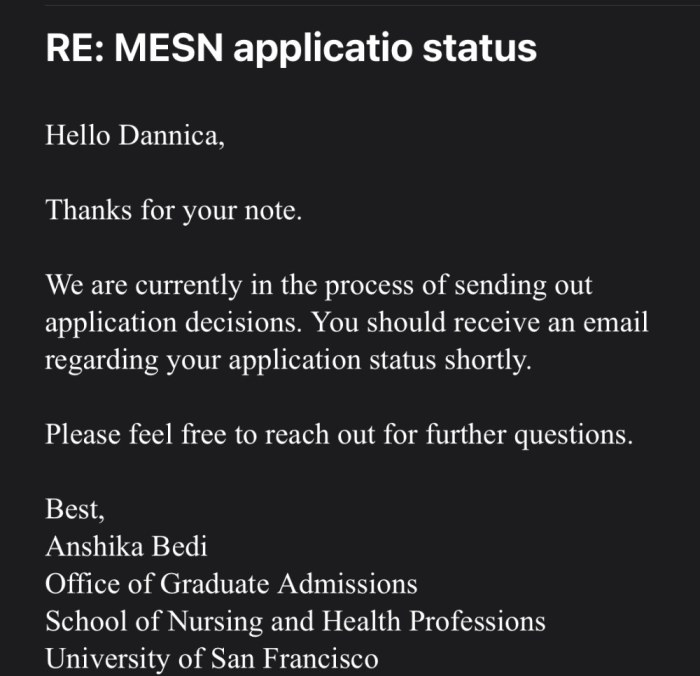Click the Hello greeting word
The height and width of the screenshot is (676, 700).
click(x=78, y=135)
